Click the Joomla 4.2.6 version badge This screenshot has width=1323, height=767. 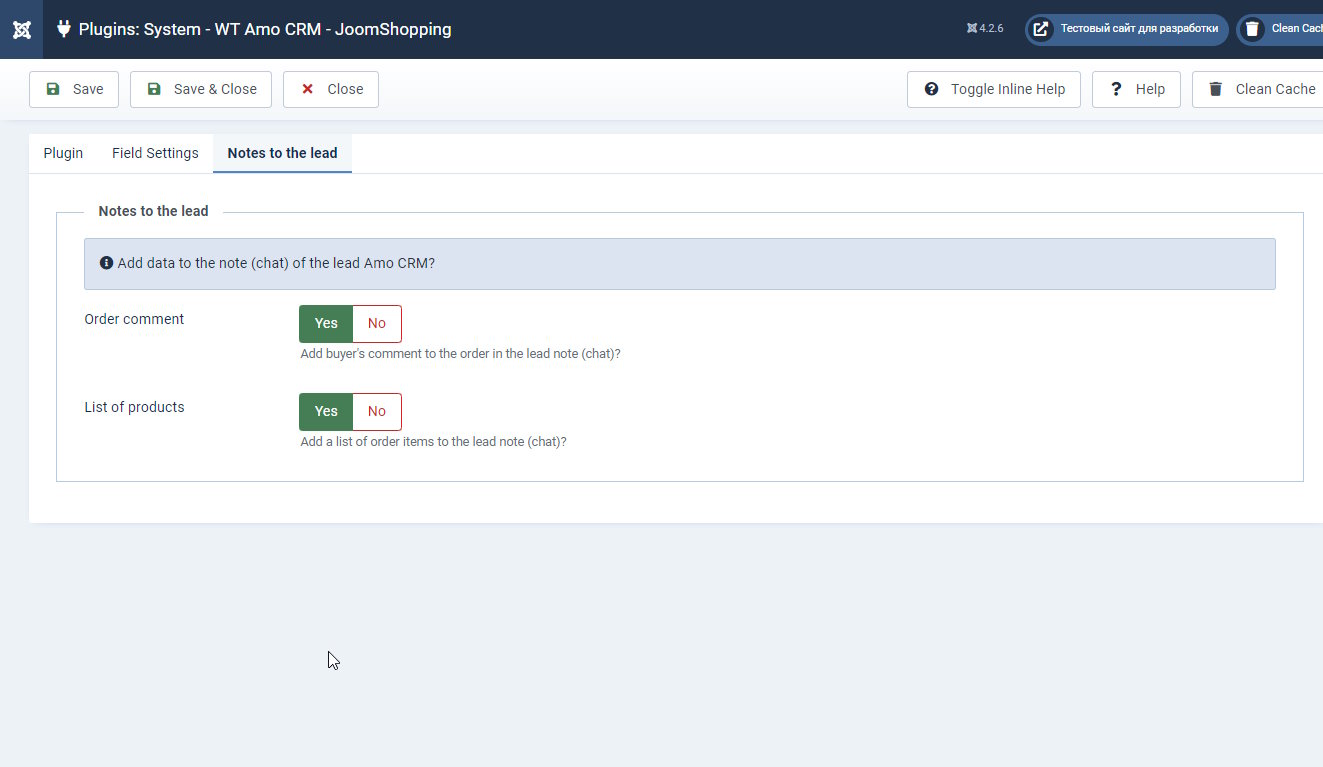(985, 29)
